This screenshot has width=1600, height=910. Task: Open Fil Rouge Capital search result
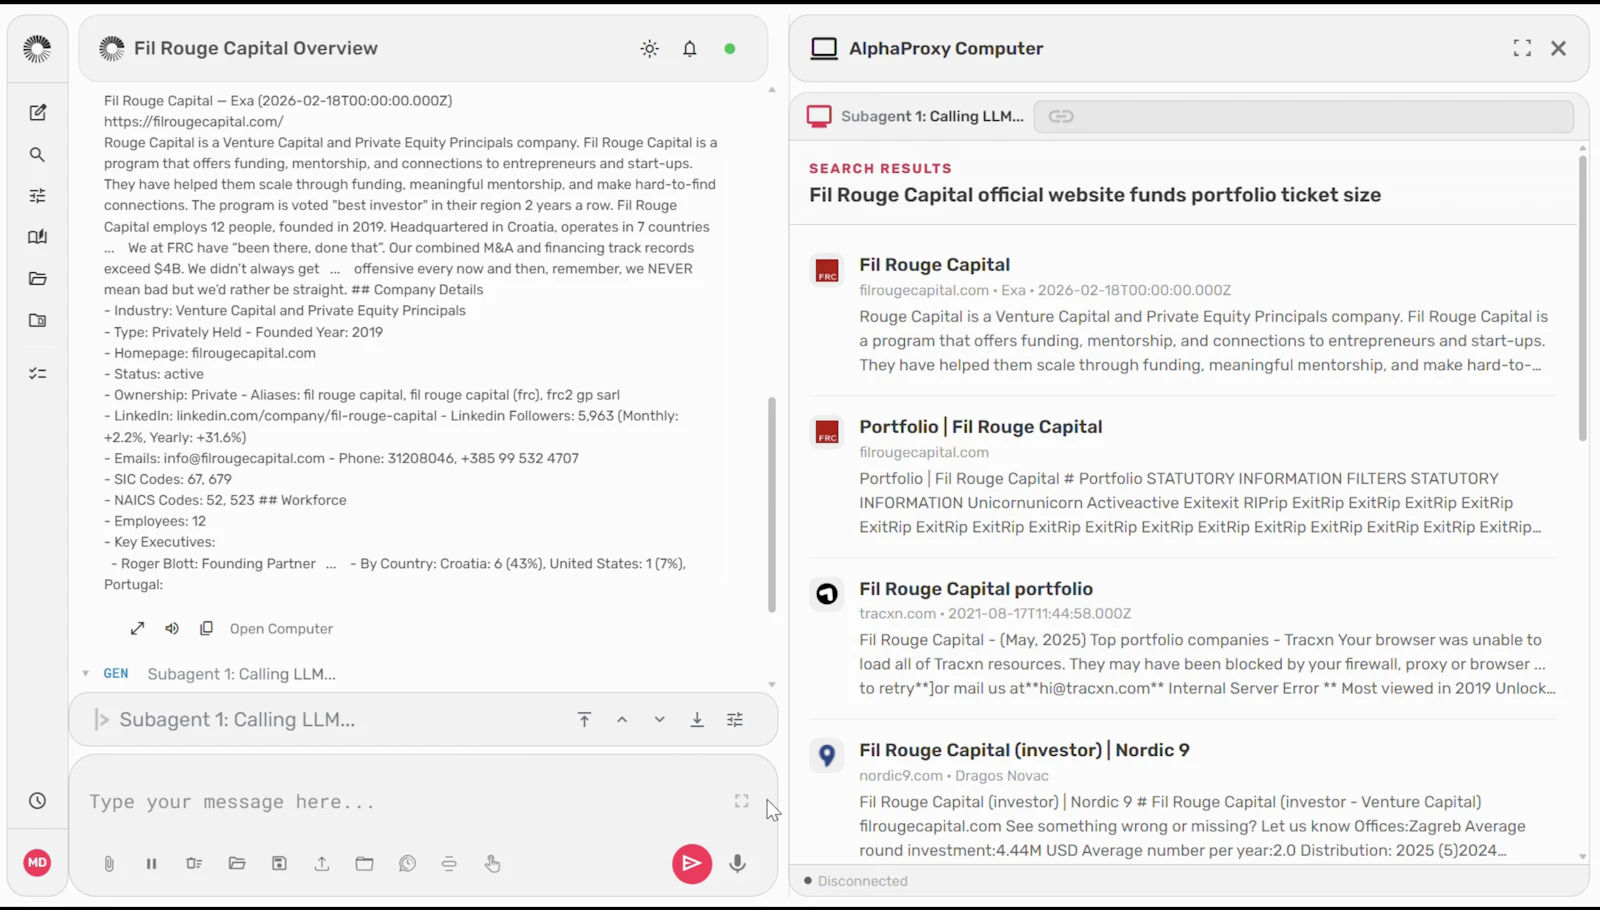point(935,265)
